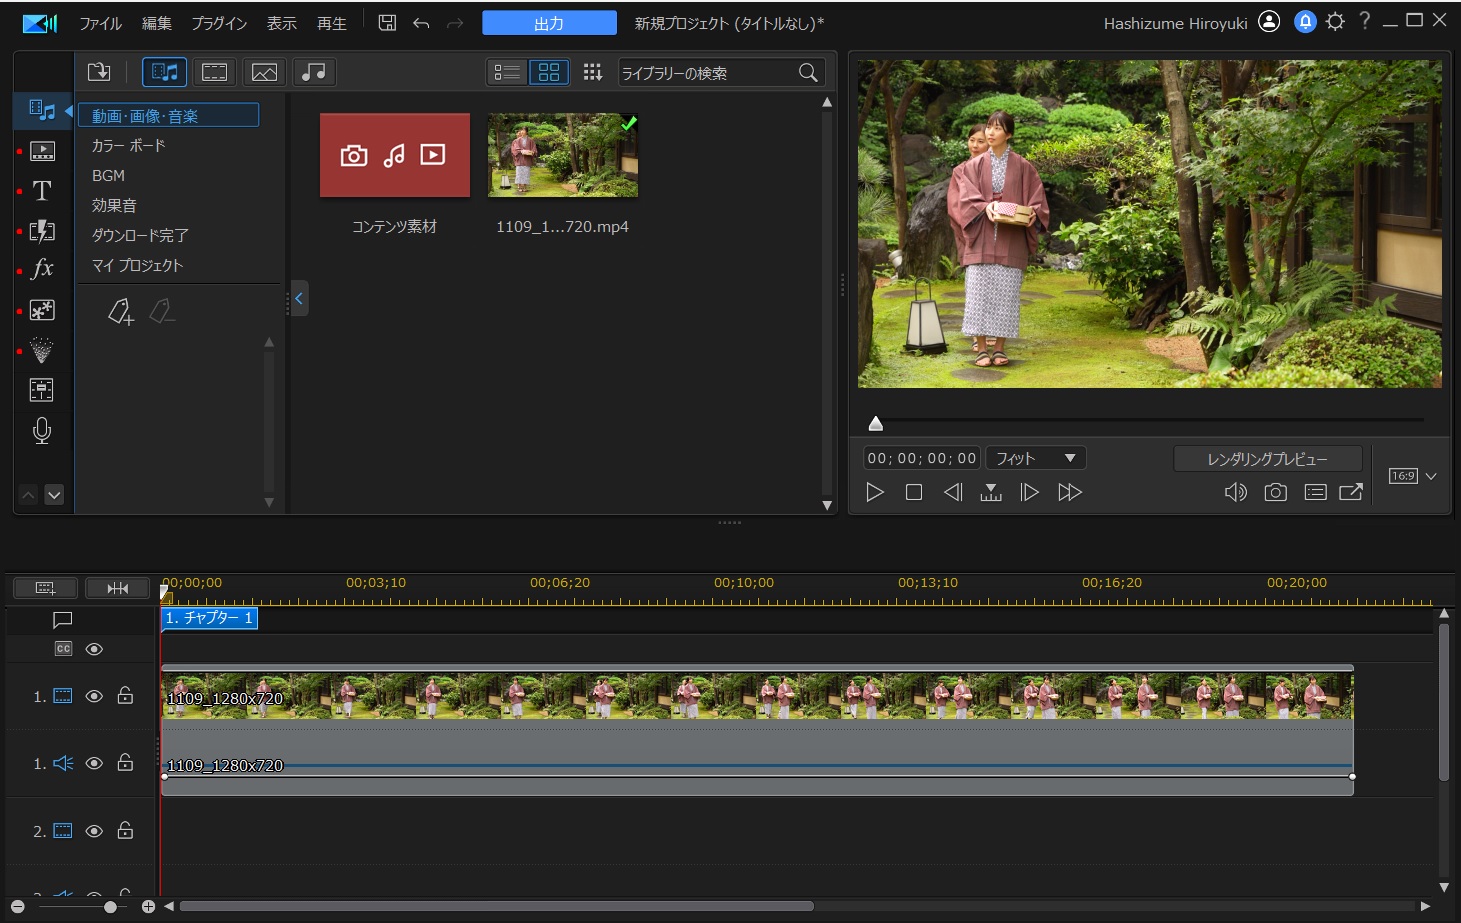Click the レンダリングプレビュー button
The width and height of the screenshot is (1461, 923).
tap(1267, 459)
